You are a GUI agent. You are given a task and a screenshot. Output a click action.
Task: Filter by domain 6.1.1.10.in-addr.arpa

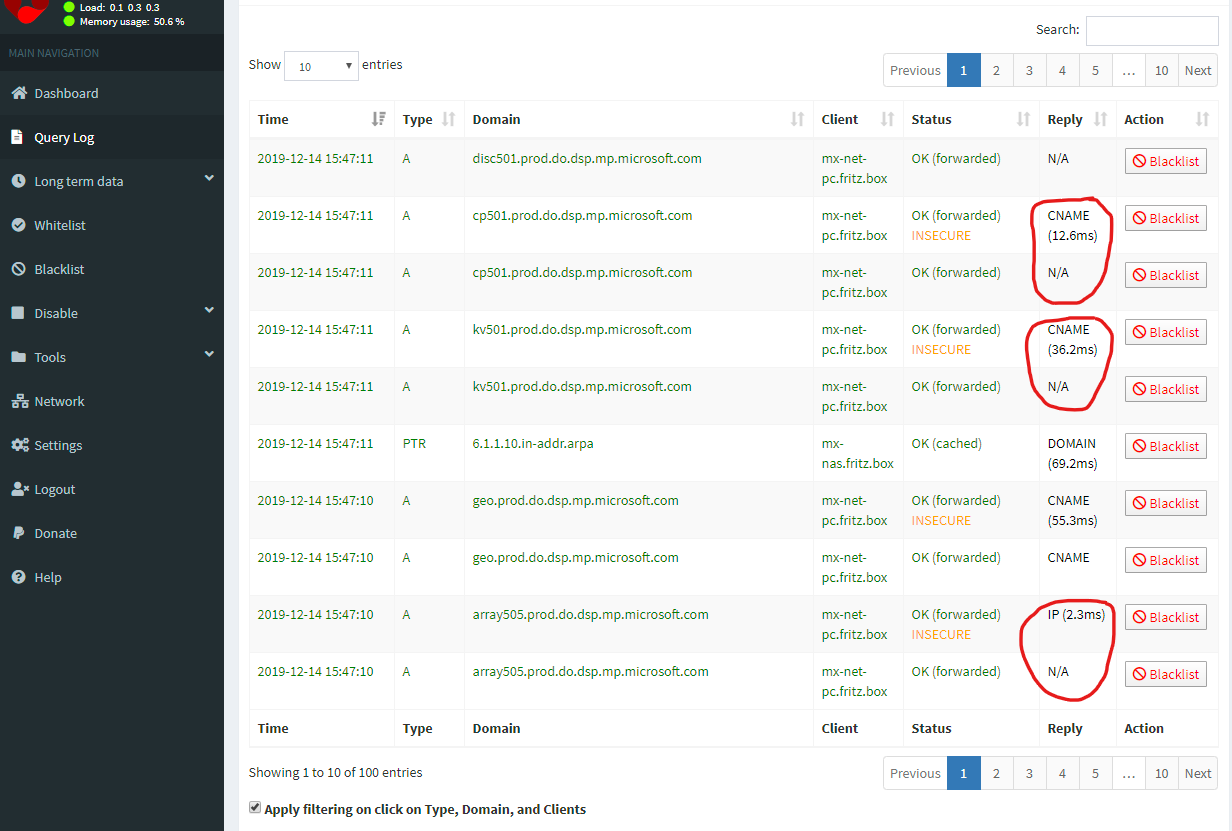pos(533,443)
